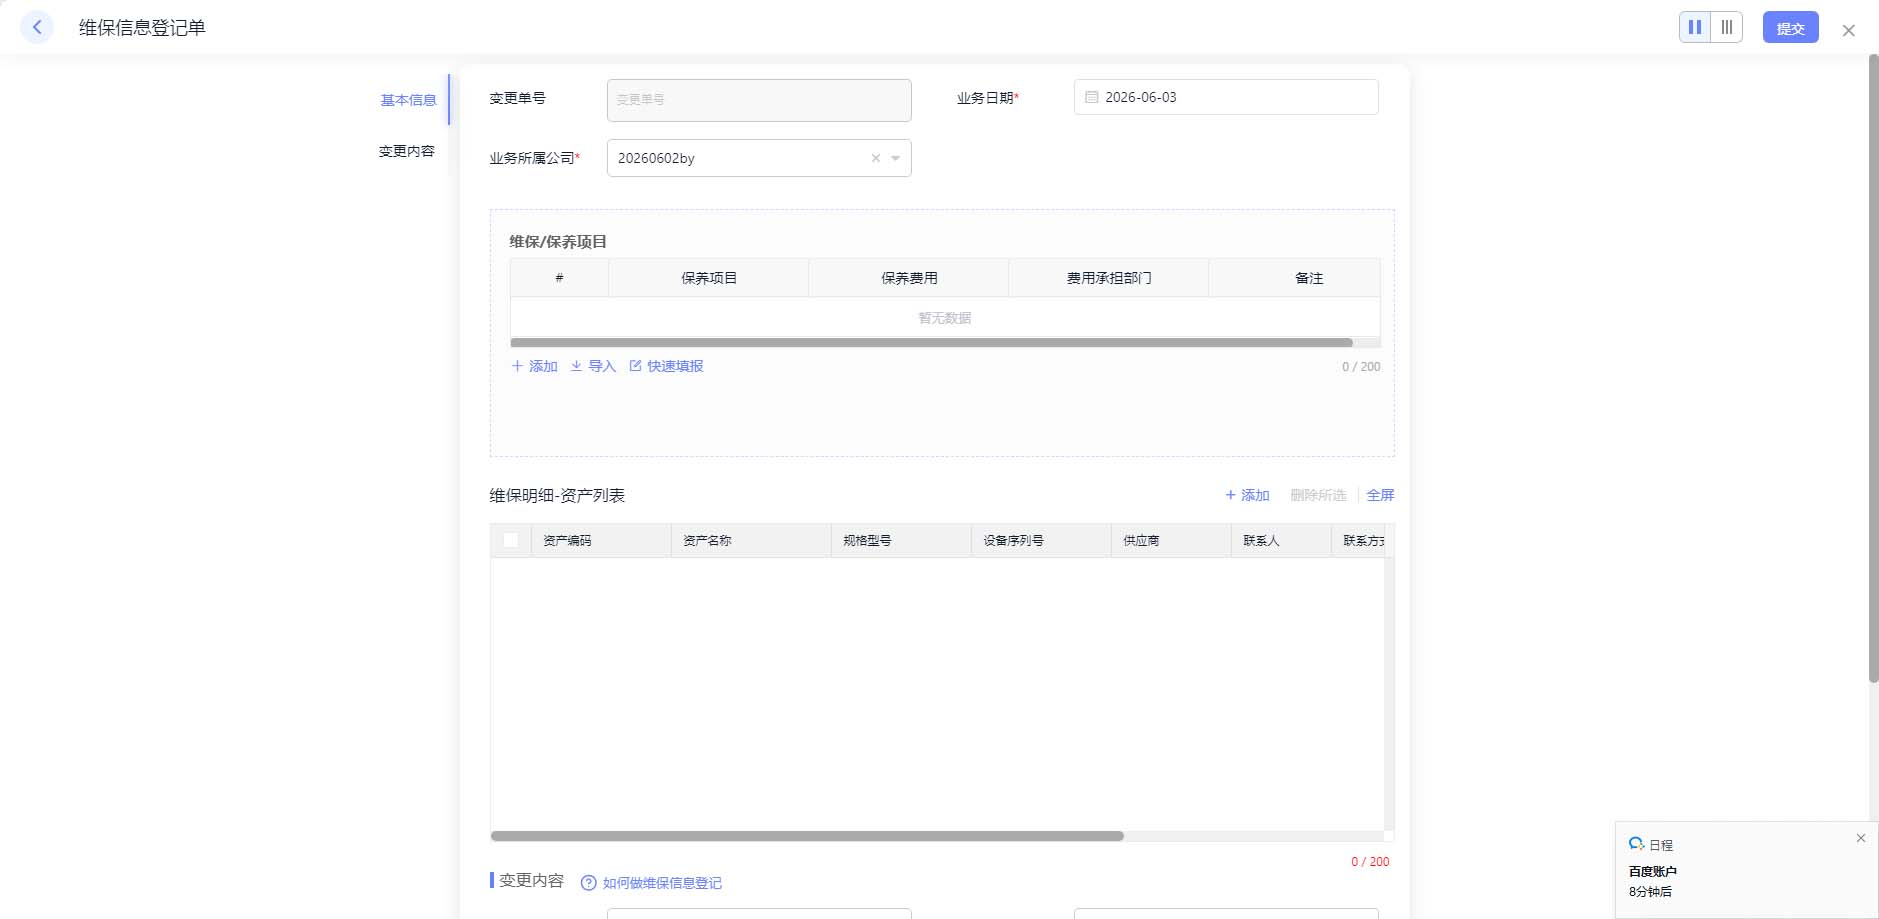Click the page vertical scrollbar
The width and height of the screenshot is (1879, 919).
coord(1873,368)
